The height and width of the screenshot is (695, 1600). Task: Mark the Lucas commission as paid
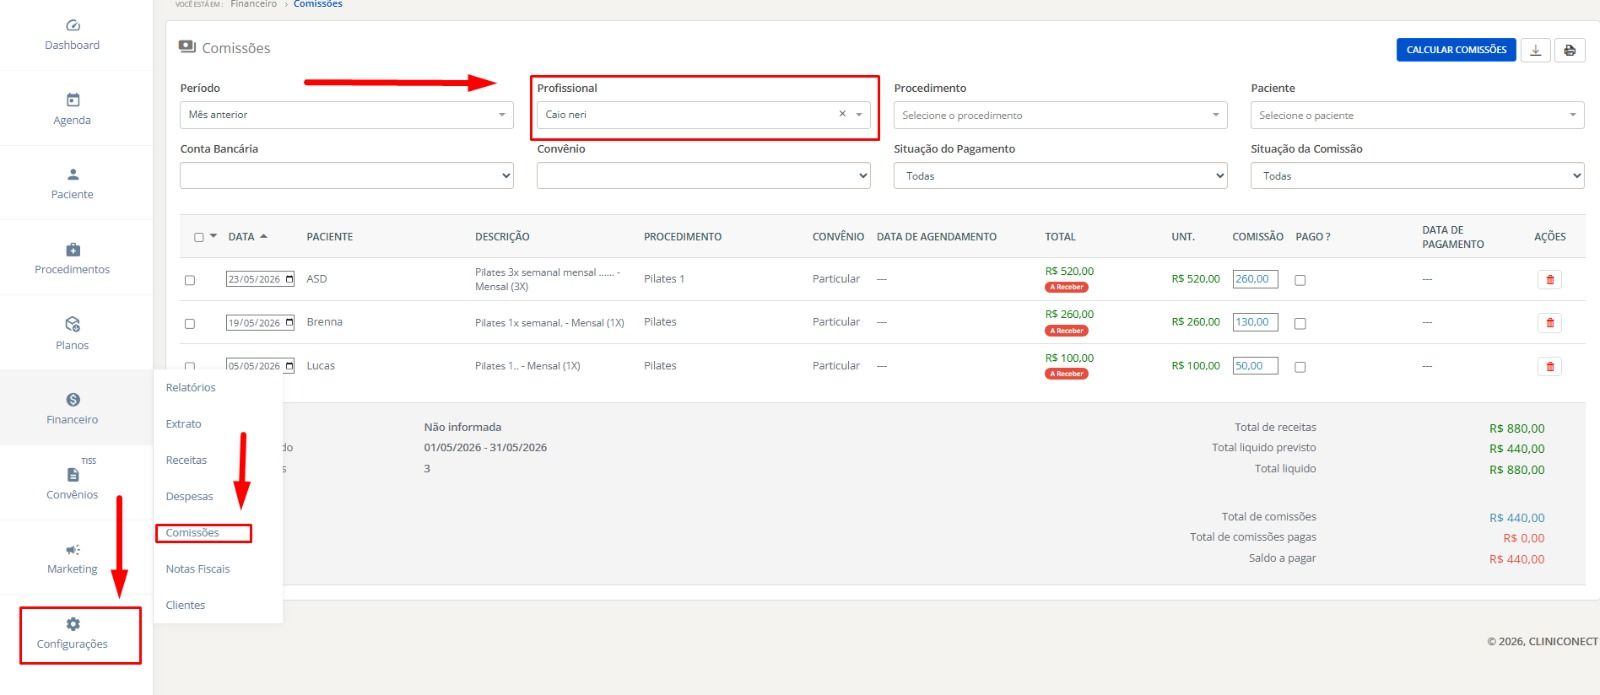[1300, 367]
